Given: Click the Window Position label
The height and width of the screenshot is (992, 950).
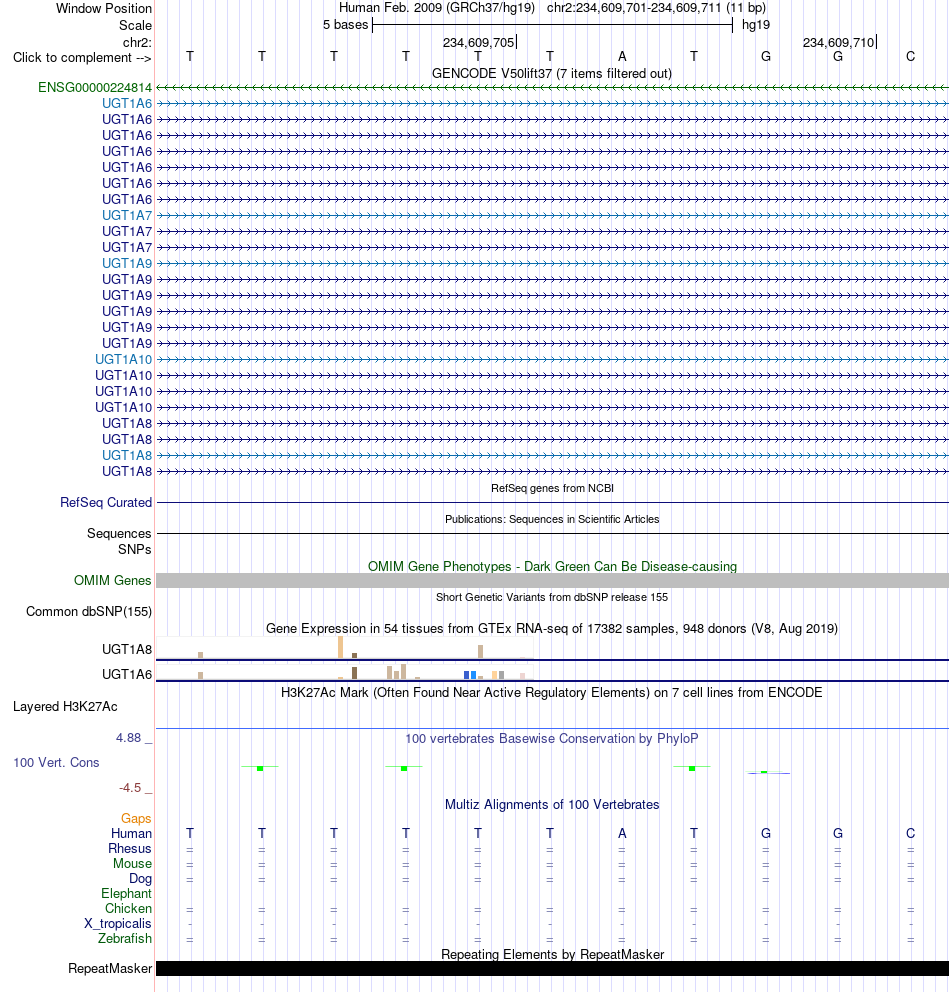Looking at the screenshot, I should click(x=104, y=8).
